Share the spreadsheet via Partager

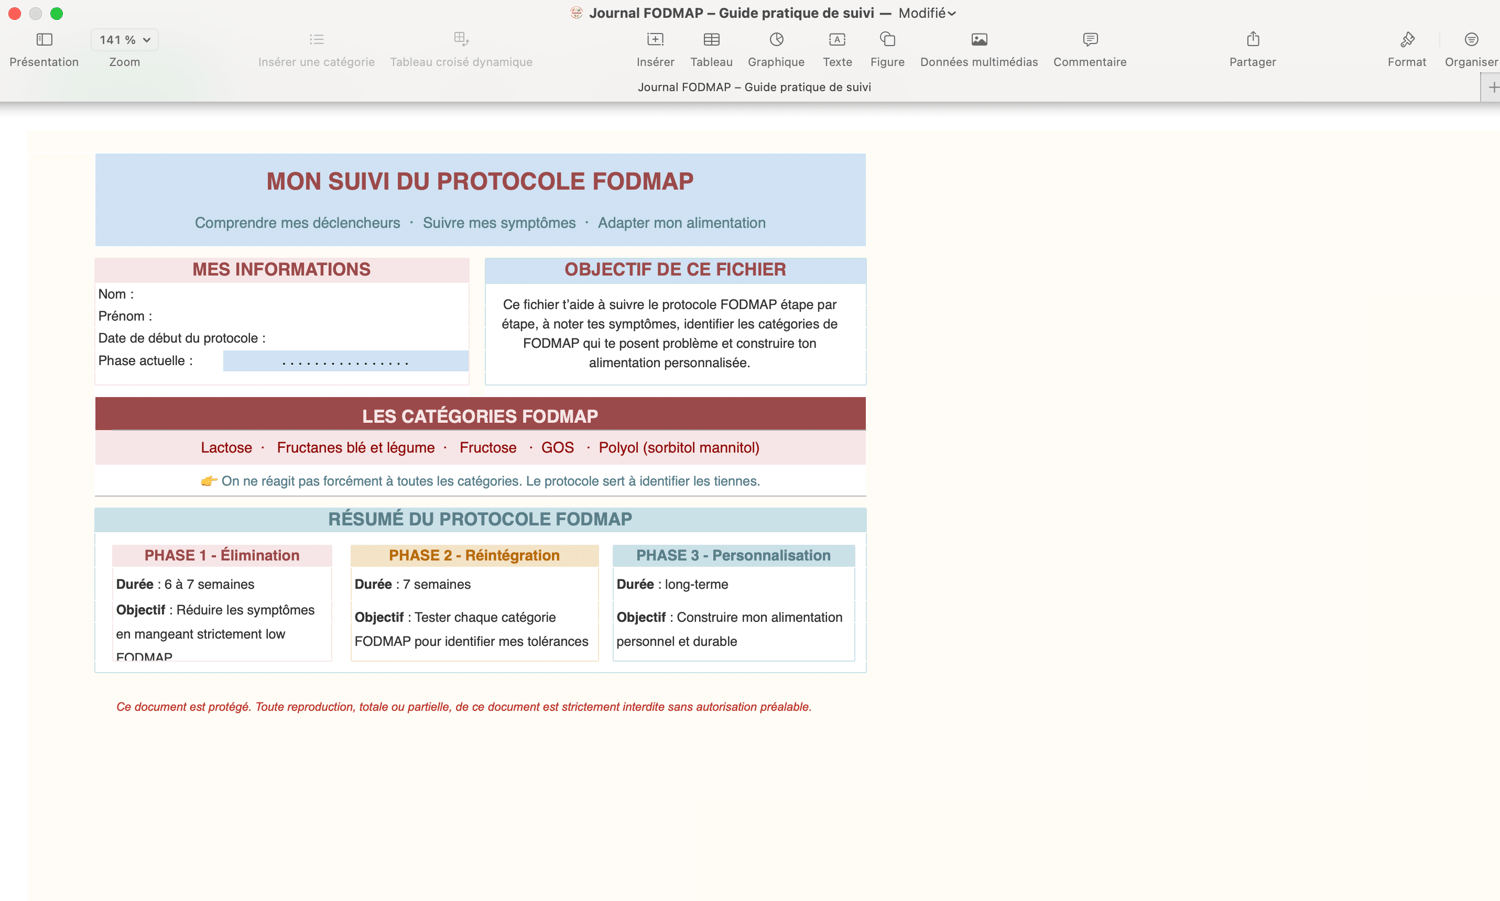click(x=1253, y=40)
